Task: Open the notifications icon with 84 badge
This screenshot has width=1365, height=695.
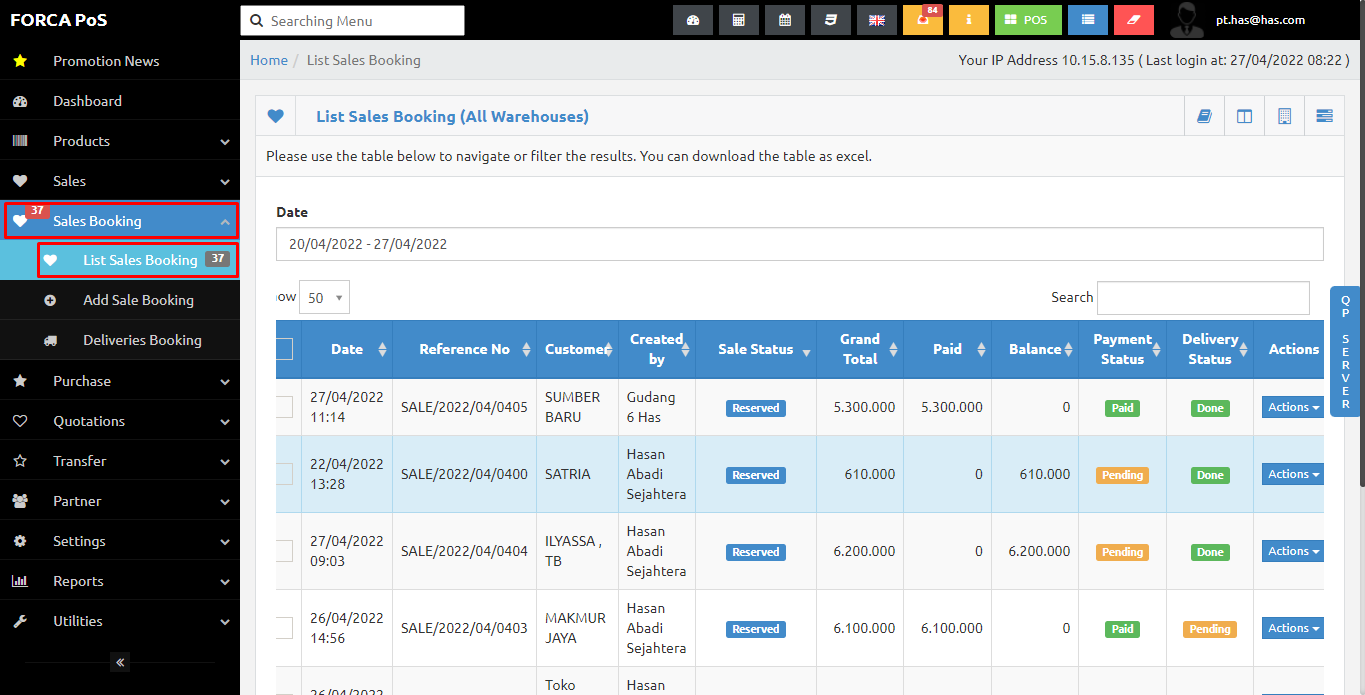Action: tap(922, 20)
